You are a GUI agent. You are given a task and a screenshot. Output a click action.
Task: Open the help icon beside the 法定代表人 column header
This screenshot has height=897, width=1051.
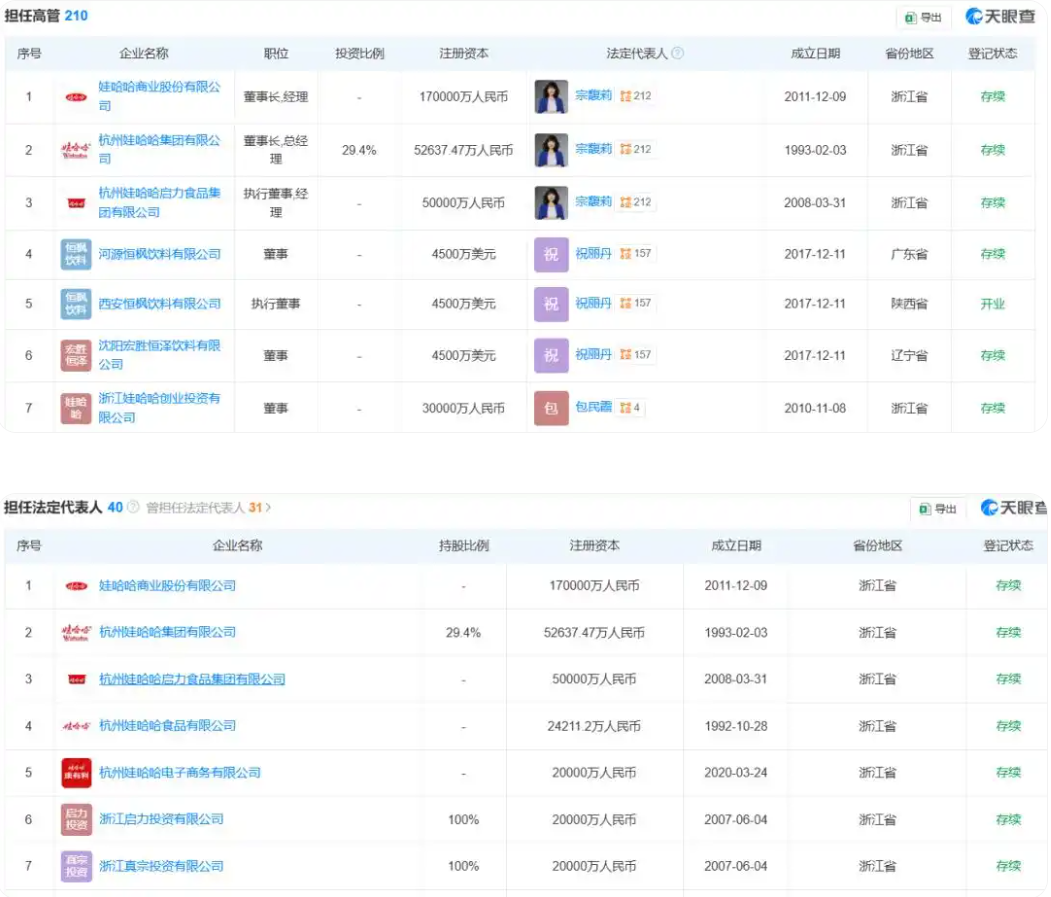click(x=678, y=53)
